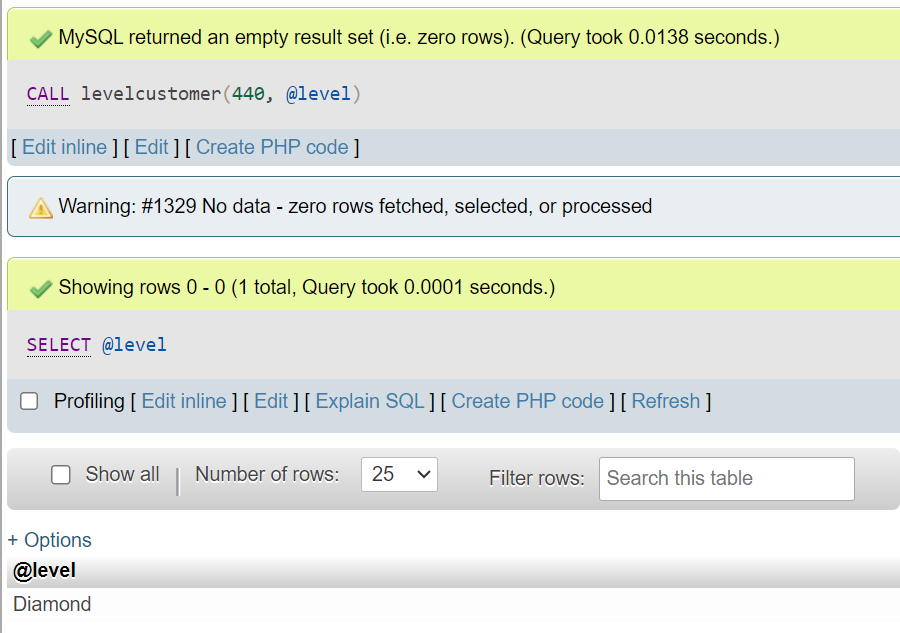Viewport: 900px width, 633px height.
Task: Open the Number of rows dropdown
Action: tap(399, 474)
